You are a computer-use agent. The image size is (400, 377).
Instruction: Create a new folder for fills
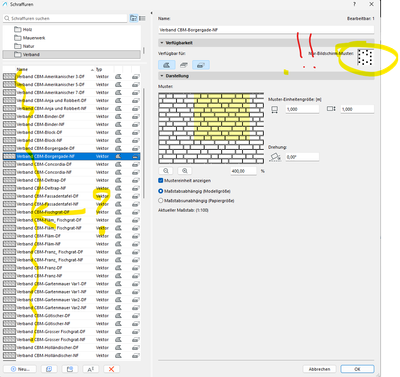tap(70, 369)
